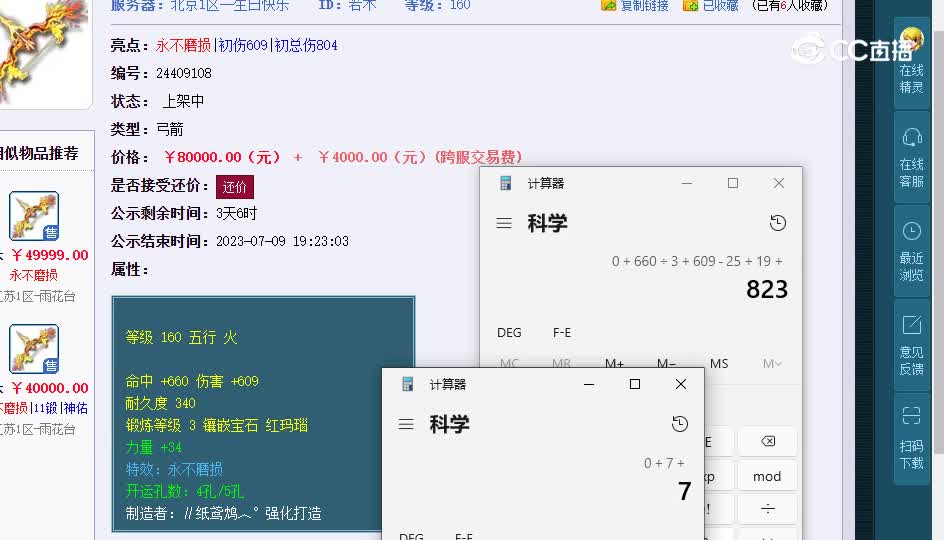The width and height of the screenshot is (944, 540).
Task: Click the red 还价 bargain button
Action: coord(235,187)
